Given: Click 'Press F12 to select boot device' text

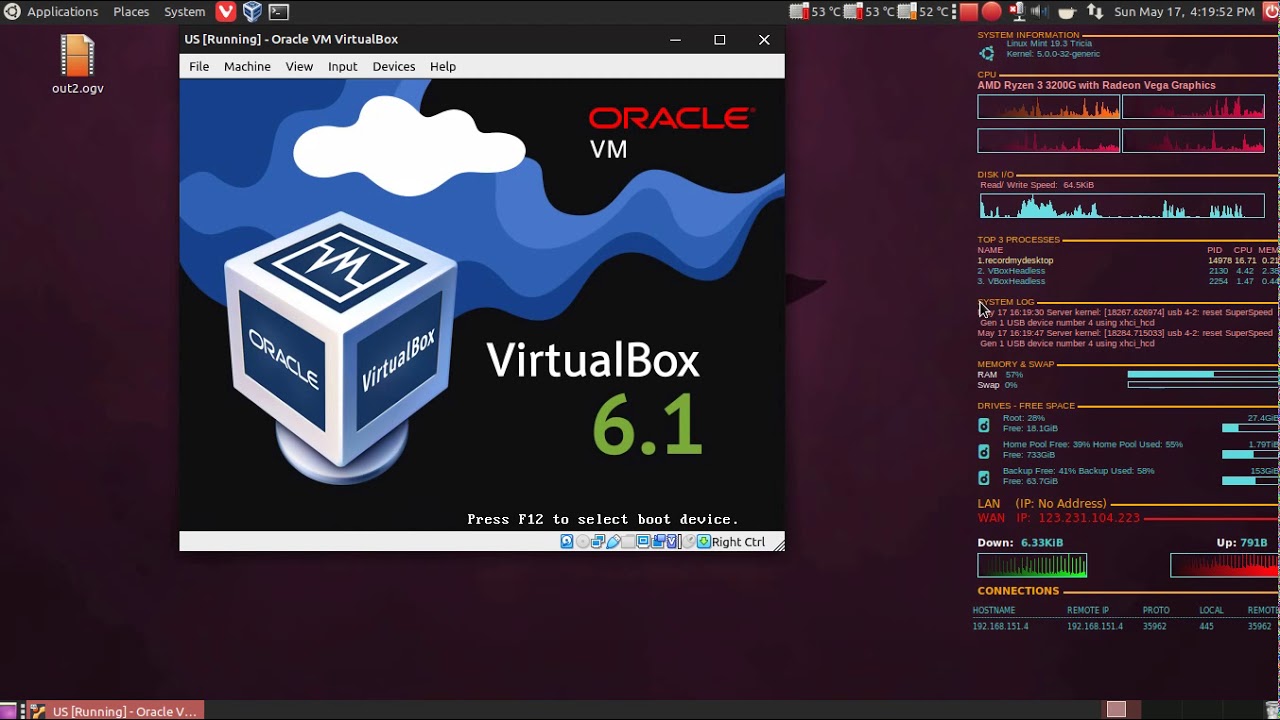Looking at the screenshot, I should (x=603, y=519).
